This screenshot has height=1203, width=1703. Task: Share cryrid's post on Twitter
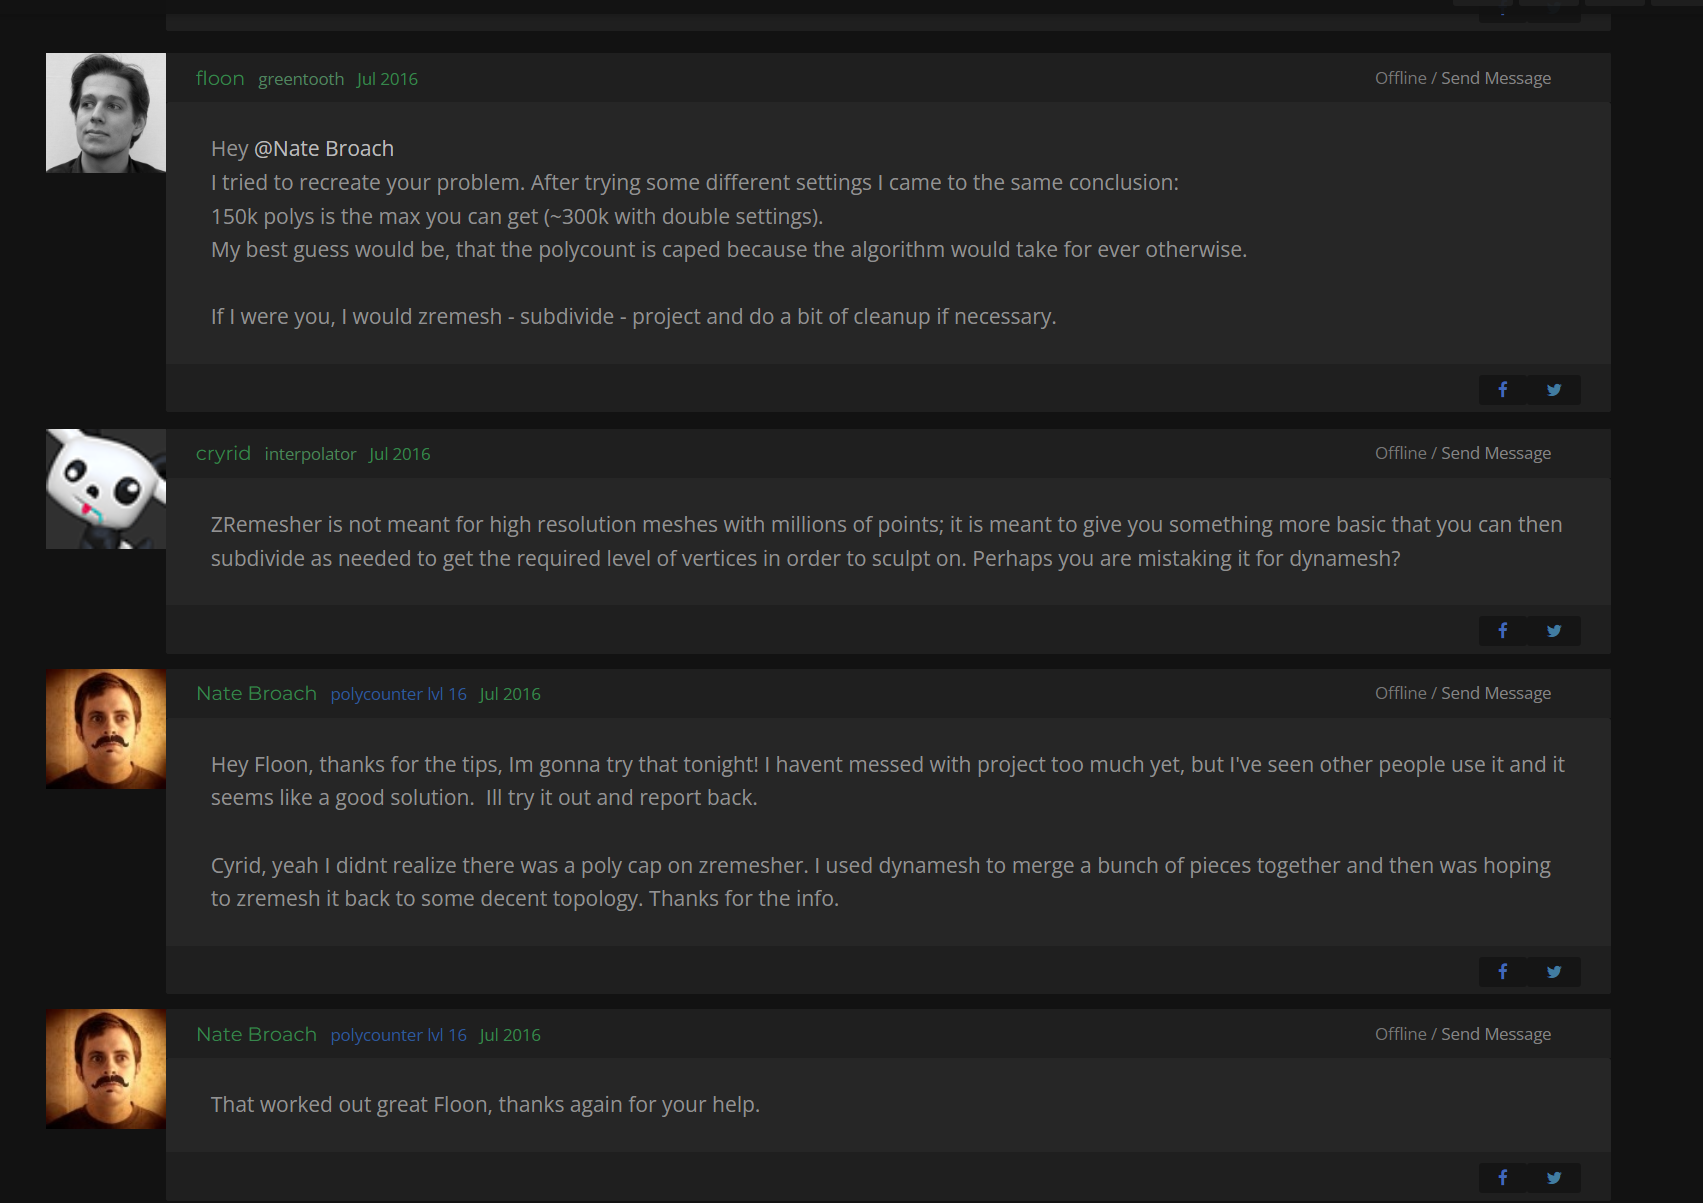point(1554,631)
